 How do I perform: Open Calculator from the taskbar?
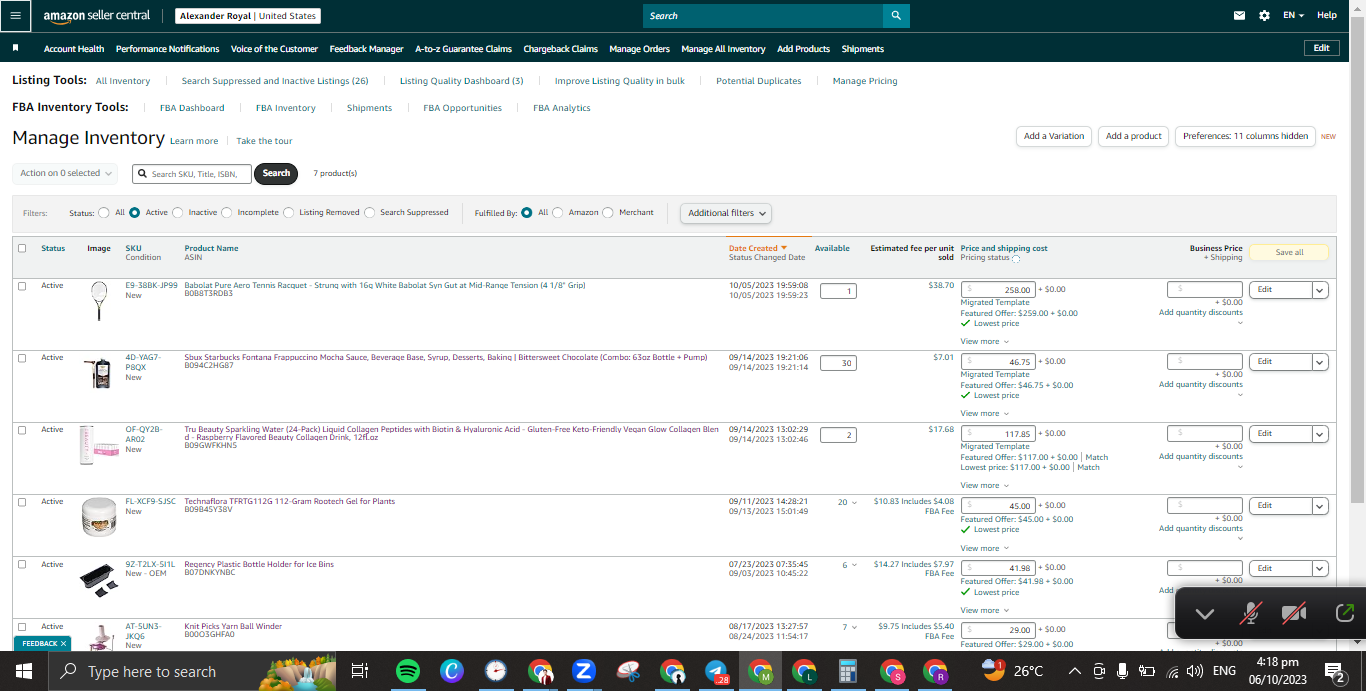tap(848, 671)
